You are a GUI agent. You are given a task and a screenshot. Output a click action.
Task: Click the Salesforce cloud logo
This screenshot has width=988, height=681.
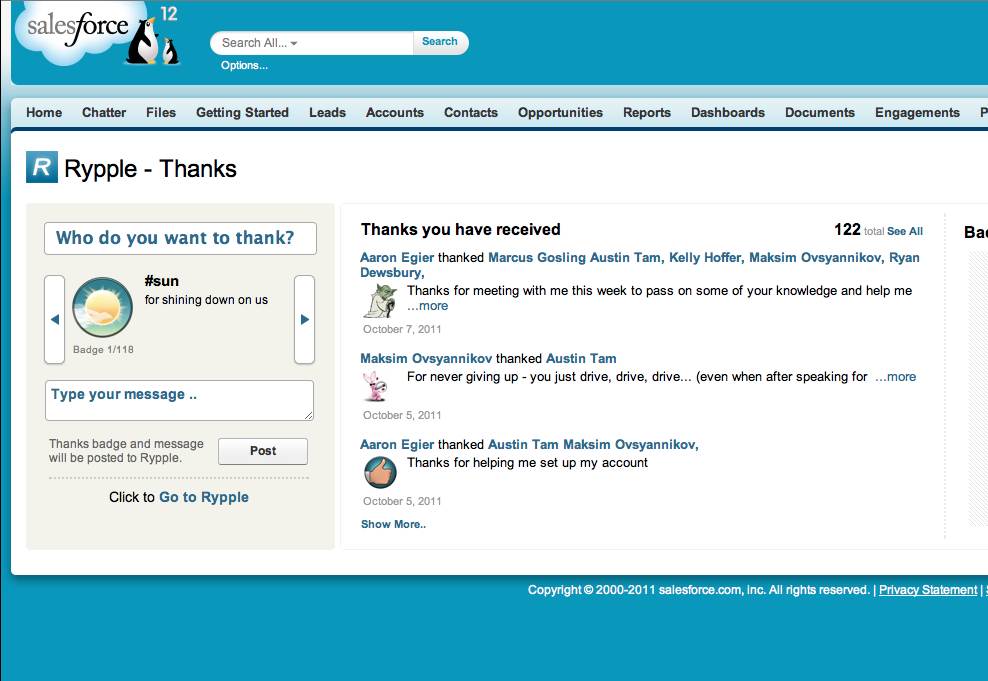tap(79, 31)
